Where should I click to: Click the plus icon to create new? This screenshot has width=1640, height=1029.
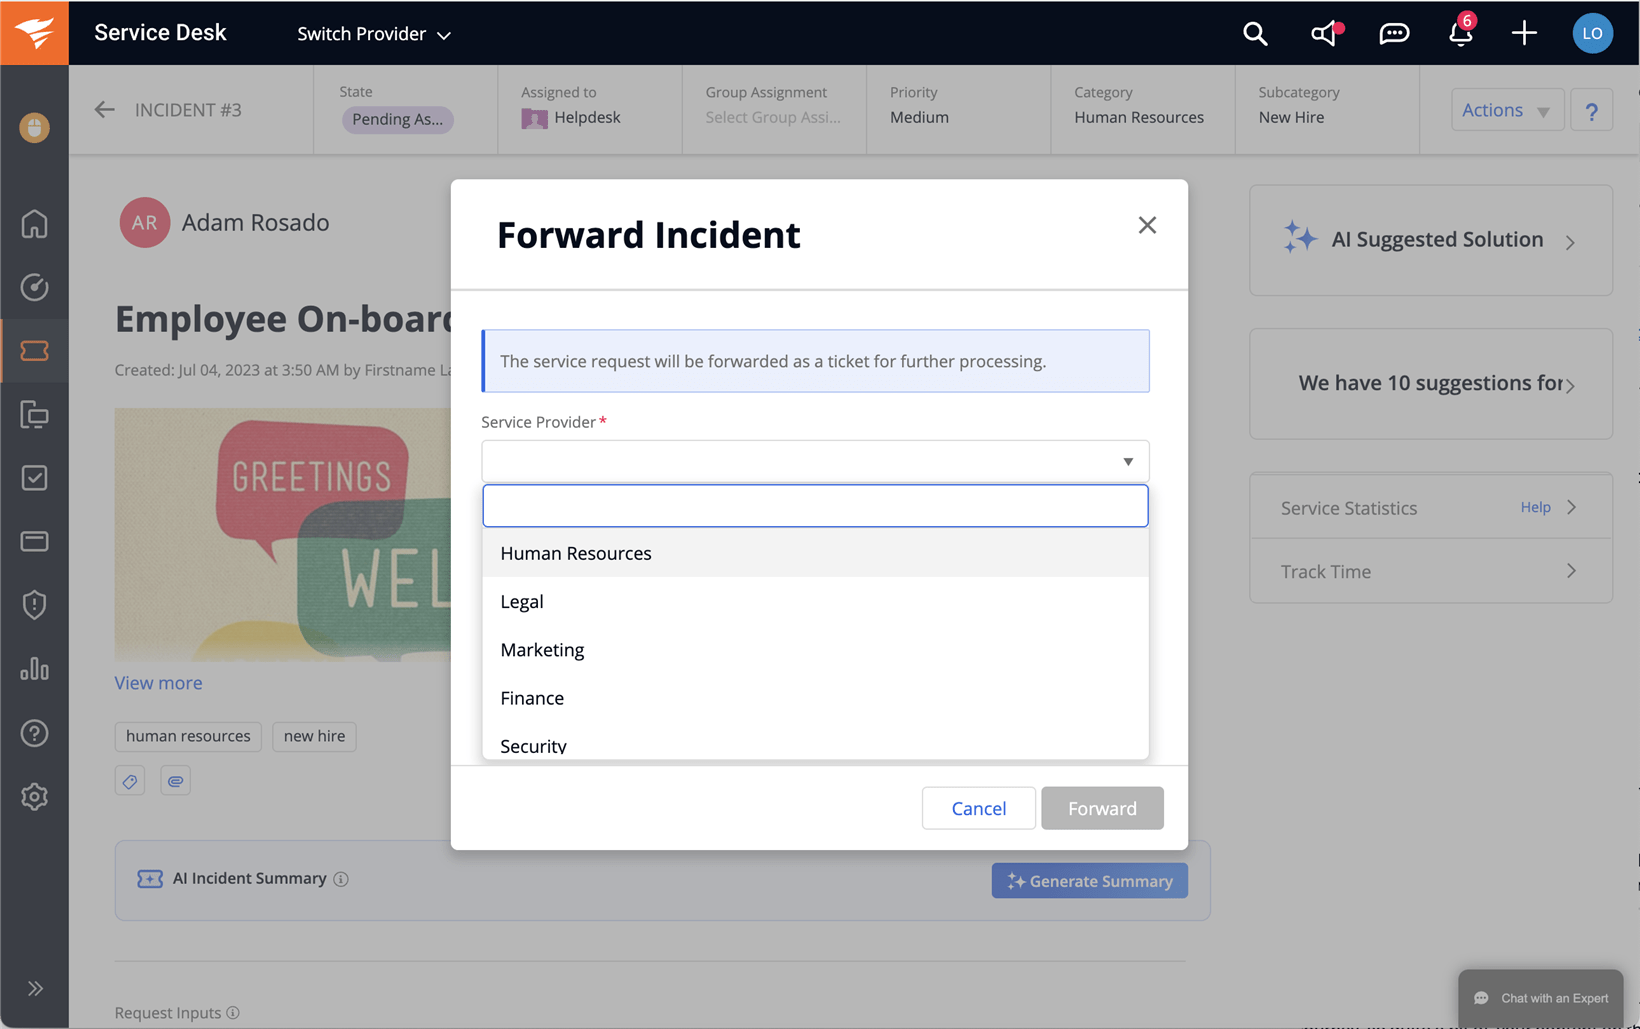point(1524,34)
